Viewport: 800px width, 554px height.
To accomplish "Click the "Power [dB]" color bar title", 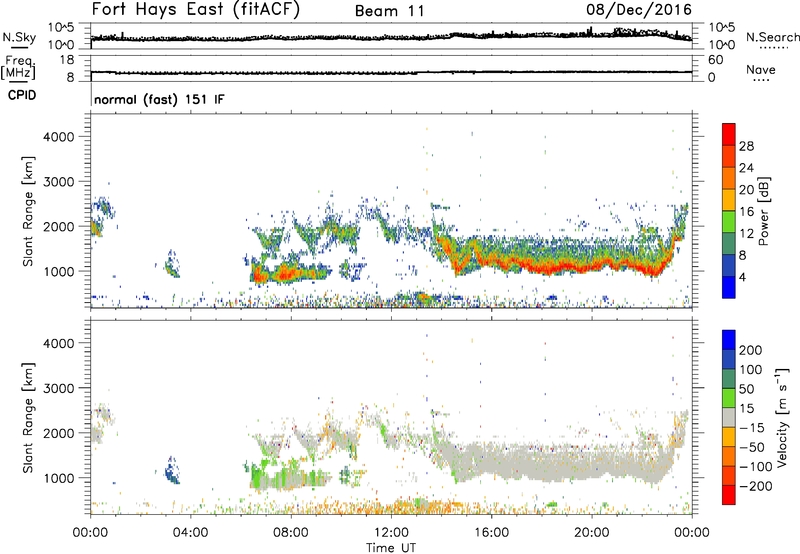I will click(763, 211).
